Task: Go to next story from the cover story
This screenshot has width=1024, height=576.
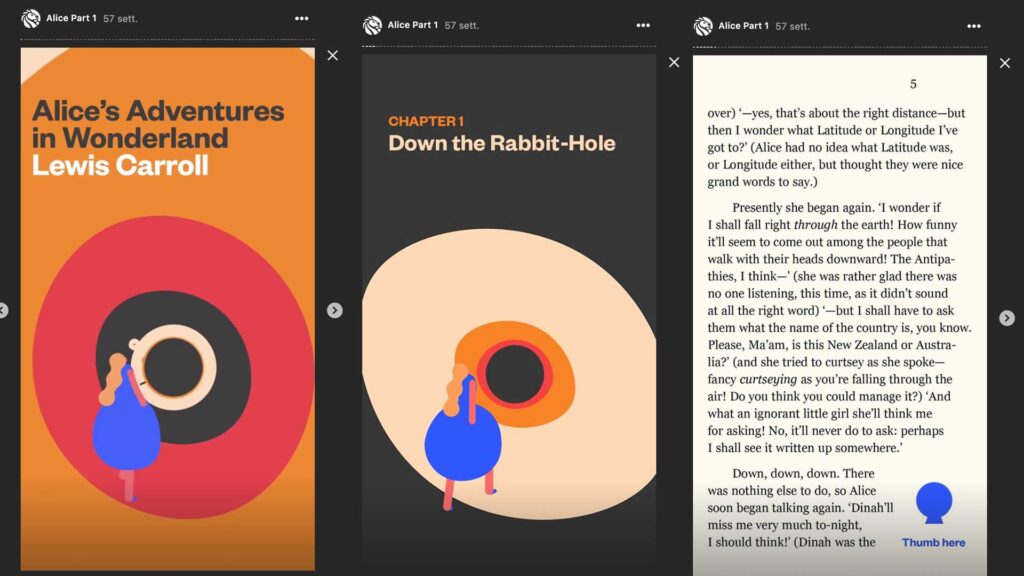Action: tap(334, 310)
